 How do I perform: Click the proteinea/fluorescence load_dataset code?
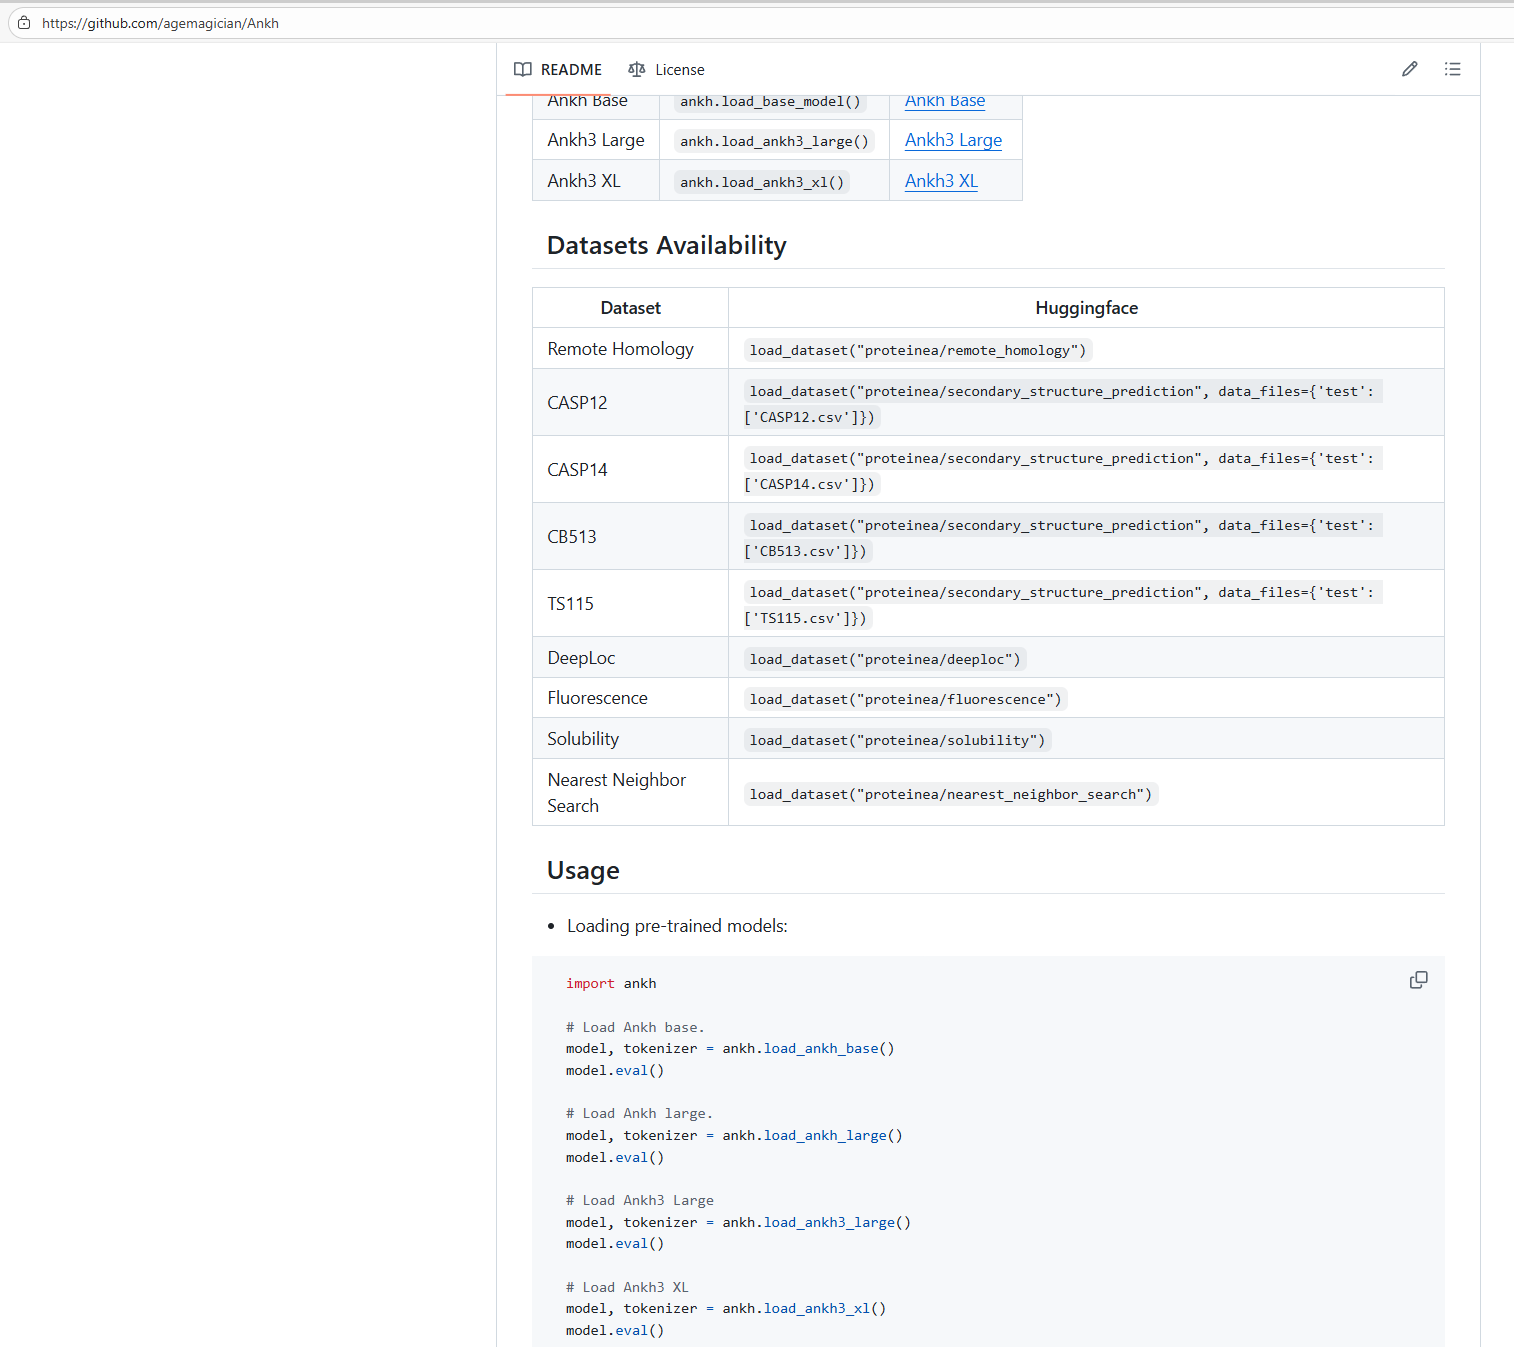(905, 699)
